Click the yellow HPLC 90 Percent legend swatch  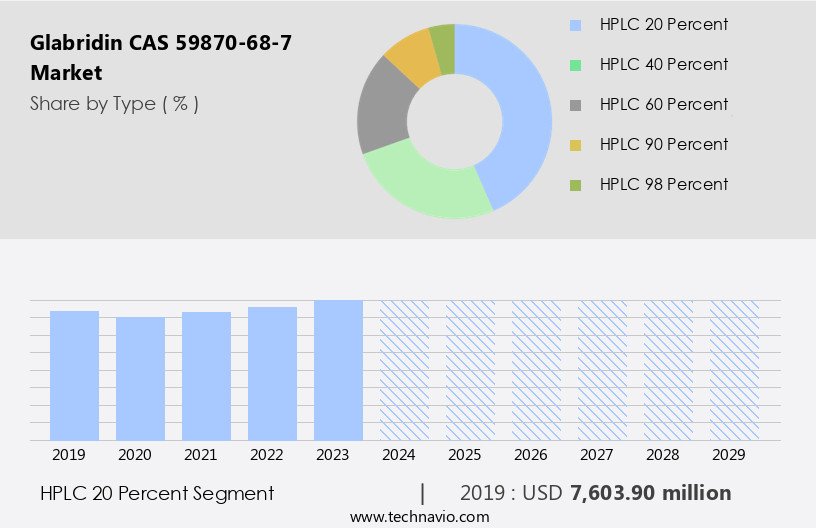[575, 145]
